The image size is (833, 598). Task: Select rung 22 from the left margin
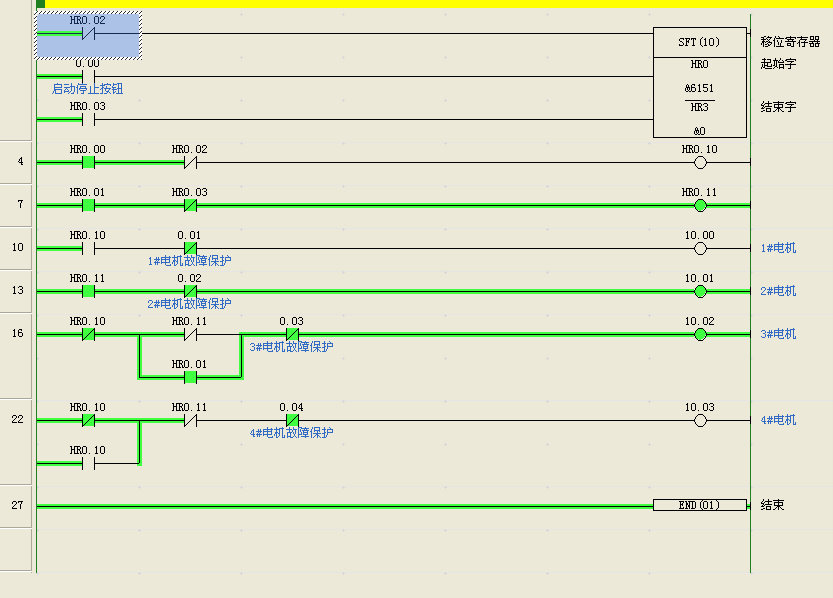(x=17, y=419)
